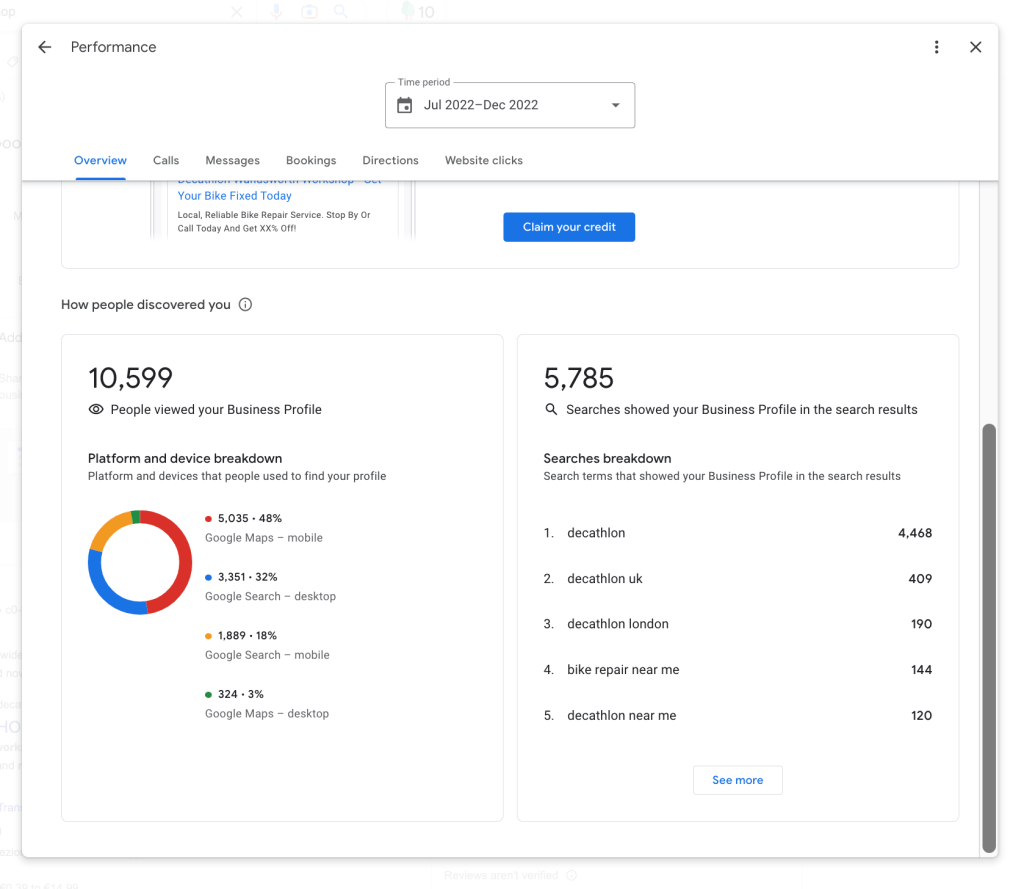Image resolution: width=1024 pixels, height=889 pixels.
Task: Click the 'Searches breakdown' heading
Action: click(607, 459)
